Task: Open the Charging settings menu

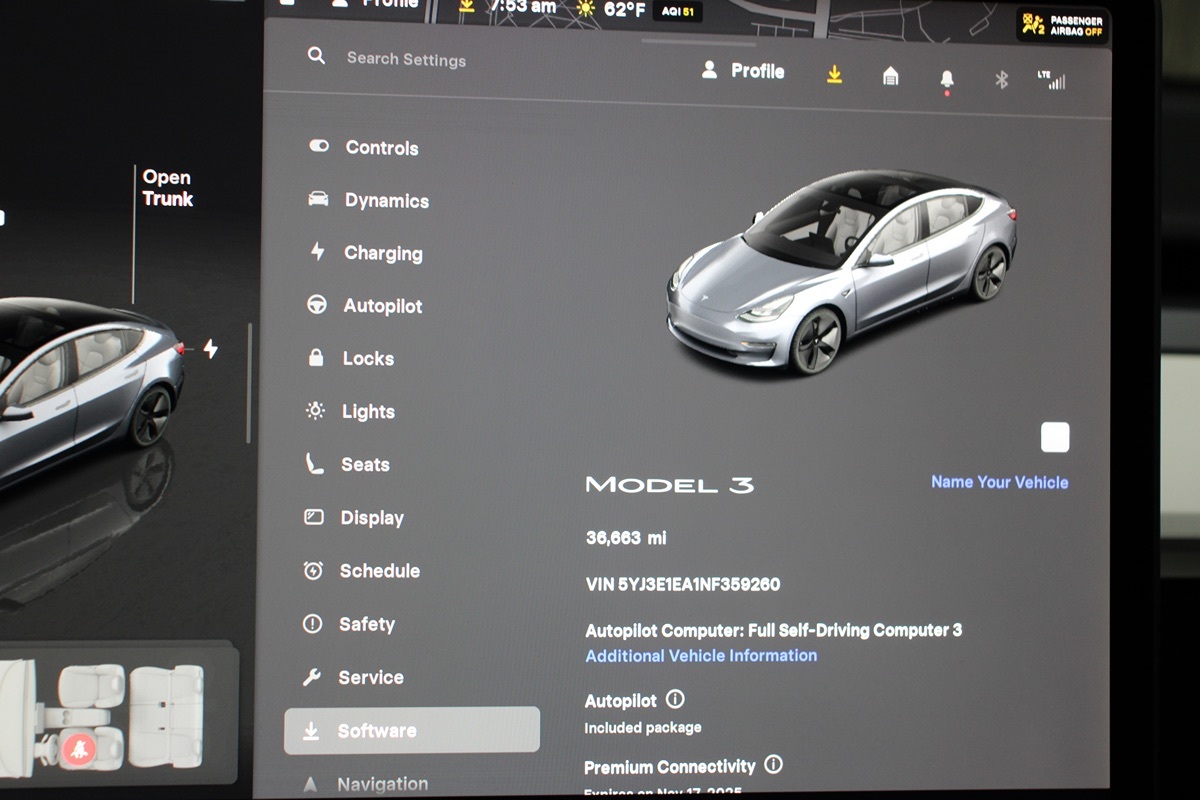Action: click(382, 253)
